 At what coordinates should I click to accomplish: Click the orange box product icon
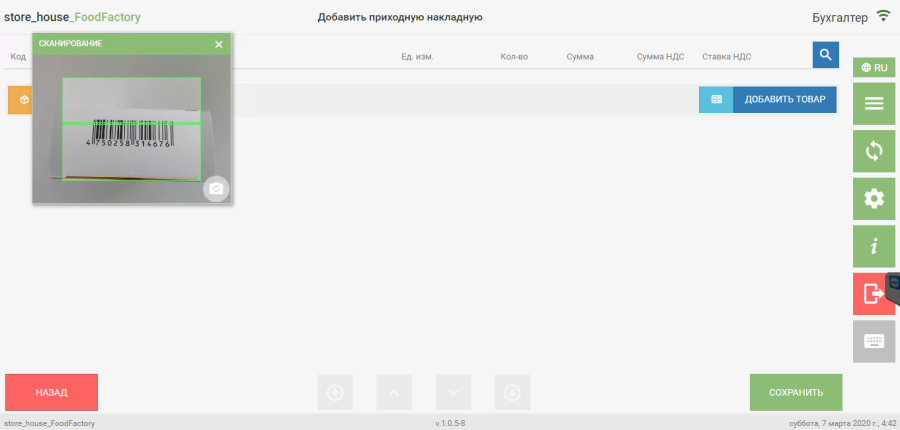click(x=20, y=100)
